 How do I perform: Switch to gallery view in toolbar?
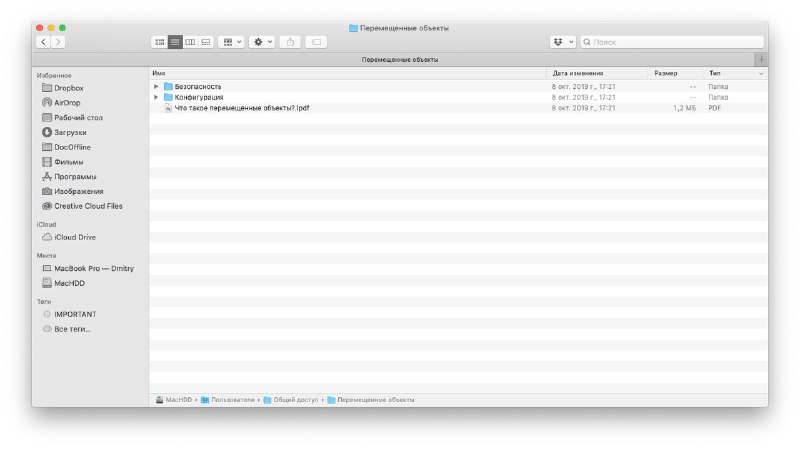pos(205,42)
